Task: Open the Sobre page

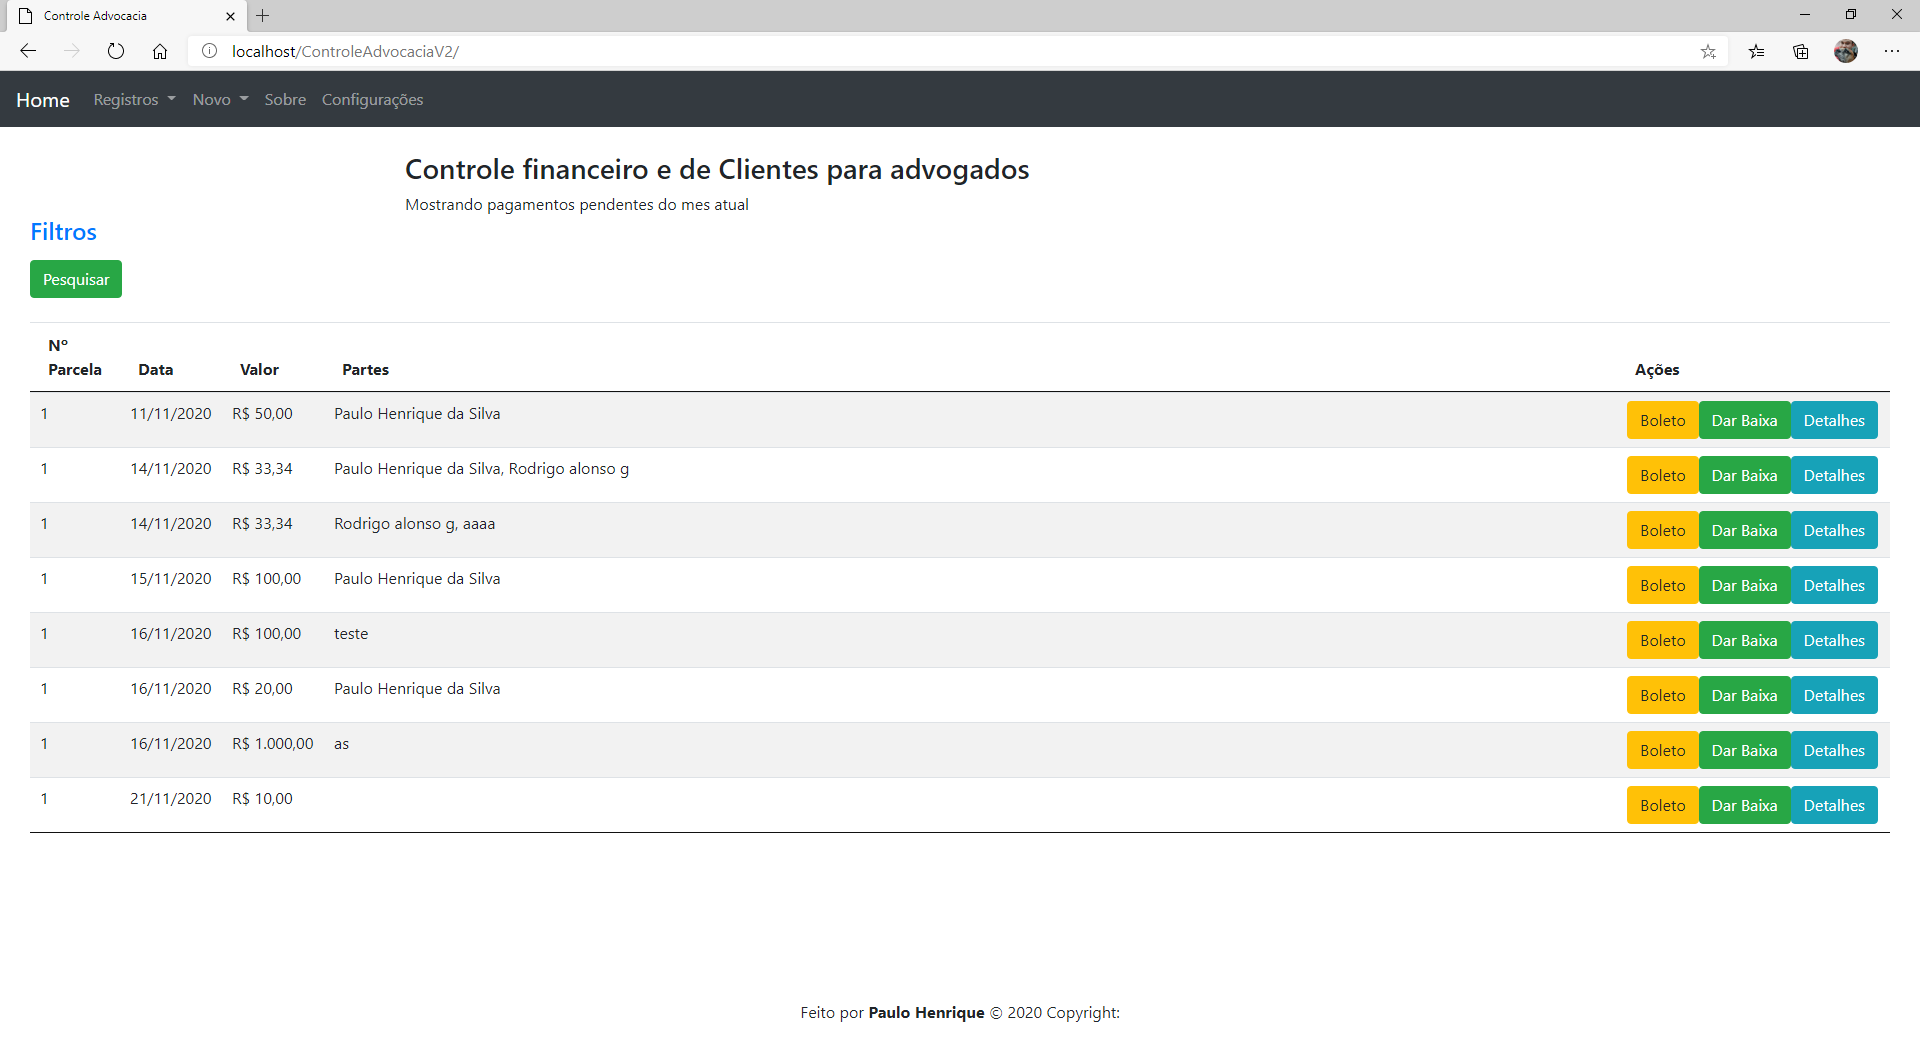Action: [x=285, y=100]
